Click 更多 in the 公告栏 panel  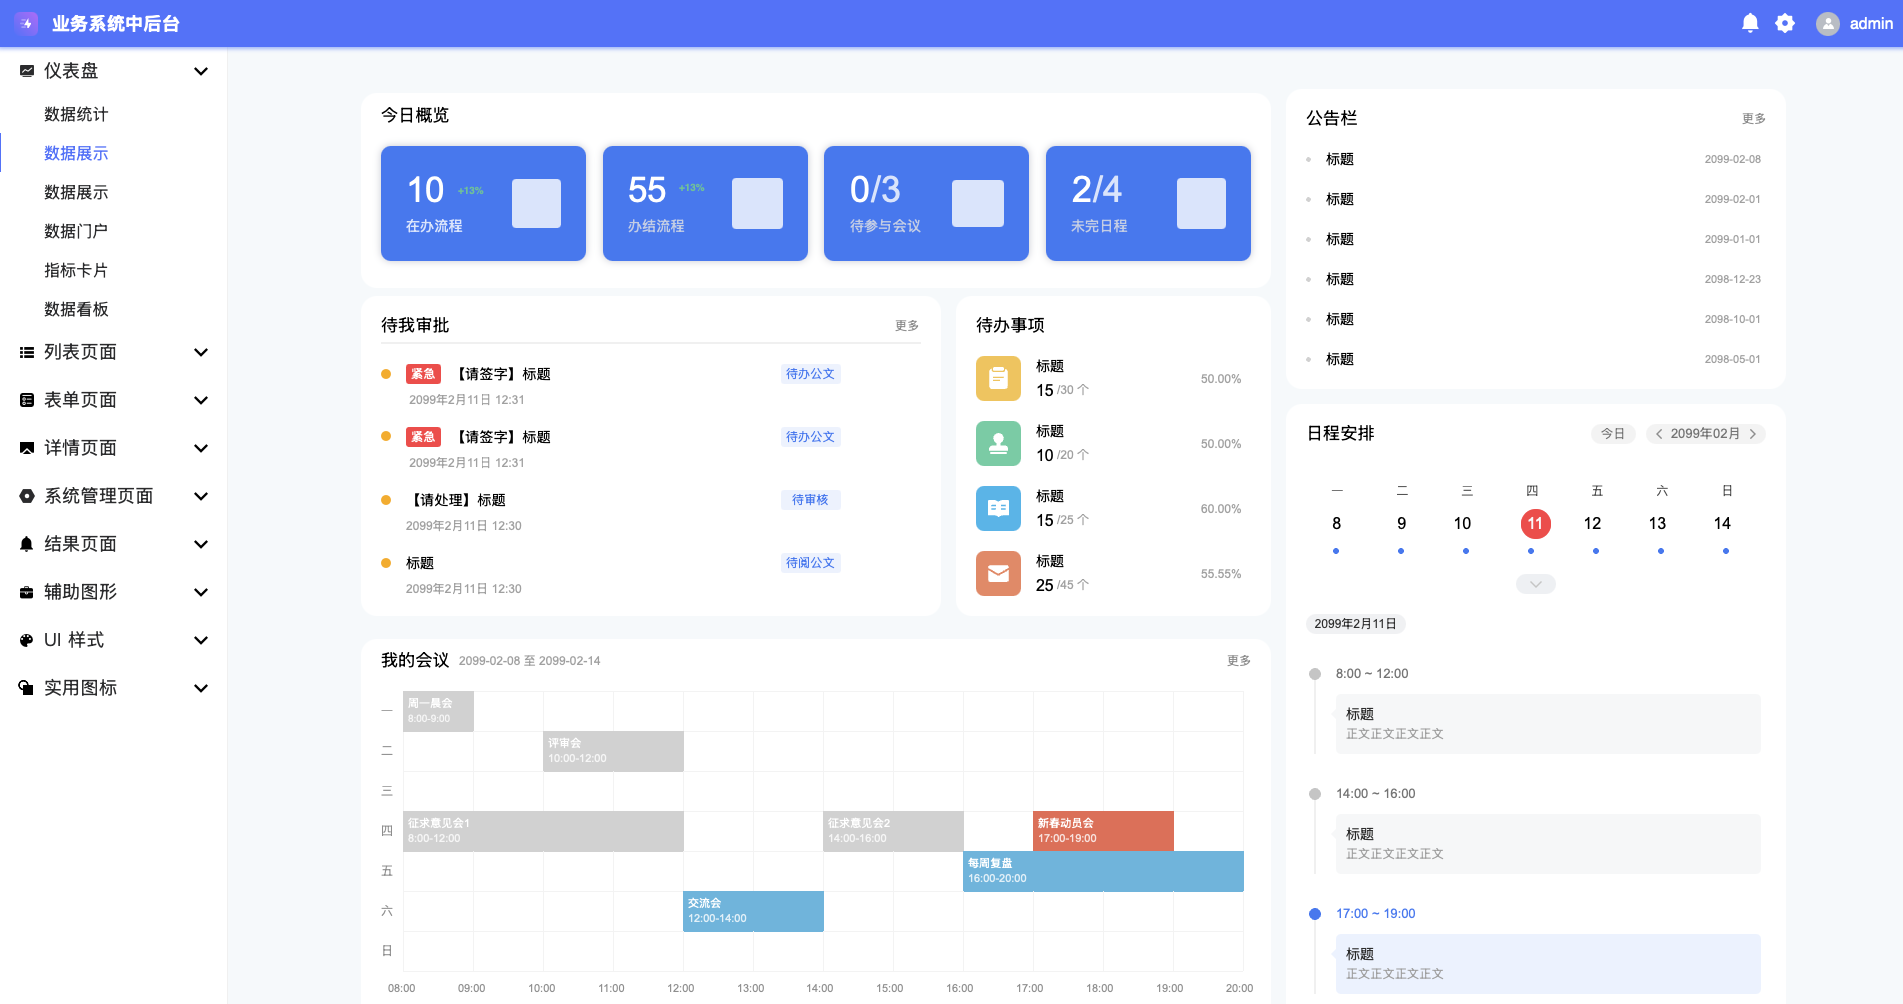1754,119
